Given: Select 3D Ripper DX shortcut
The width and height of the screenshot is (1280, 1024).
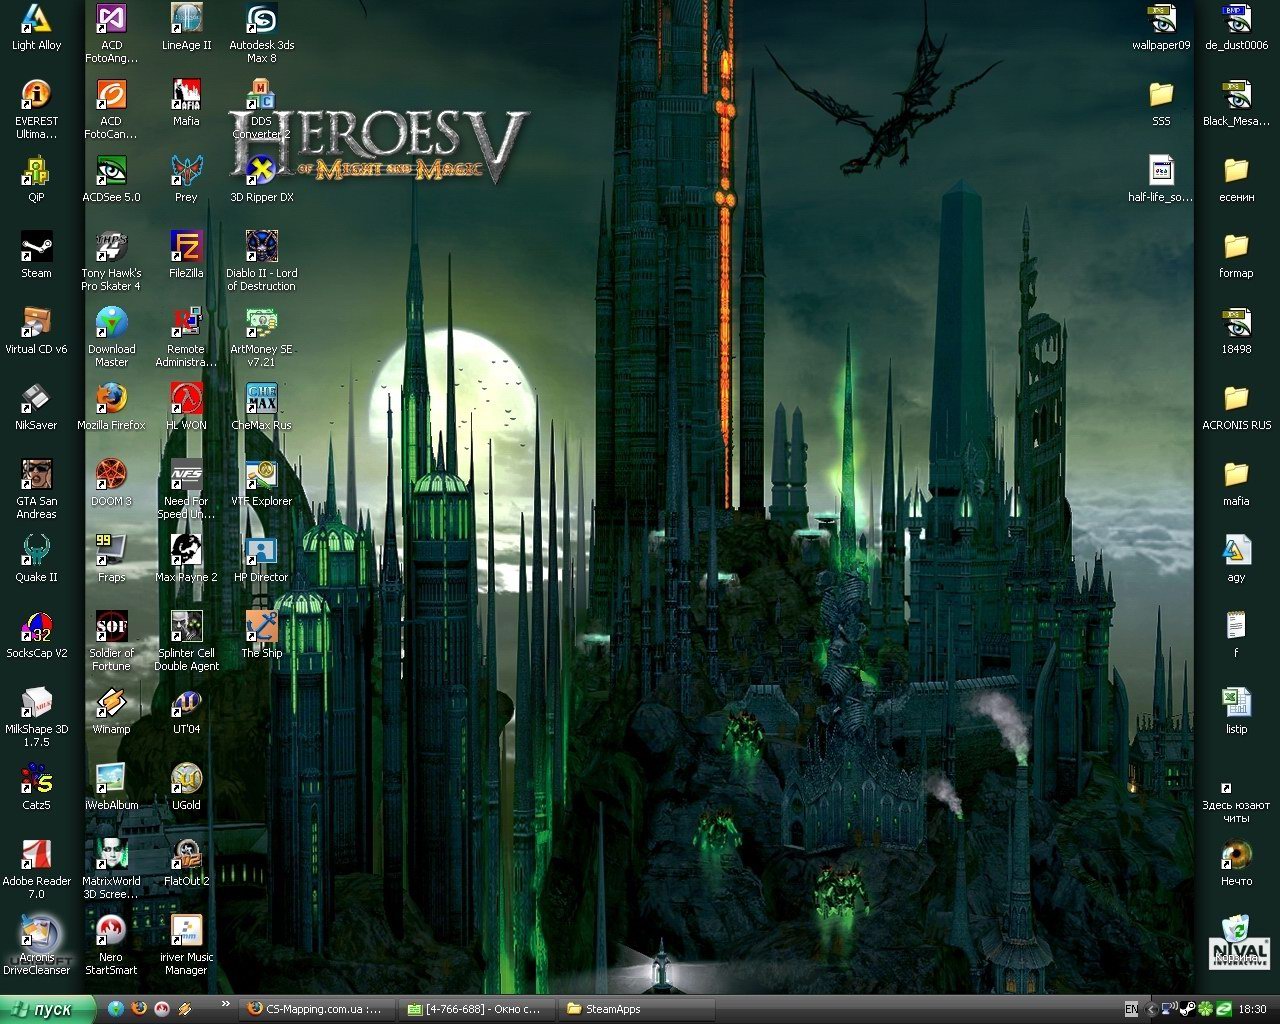Looking at the screenshot, I should [261, 172].
